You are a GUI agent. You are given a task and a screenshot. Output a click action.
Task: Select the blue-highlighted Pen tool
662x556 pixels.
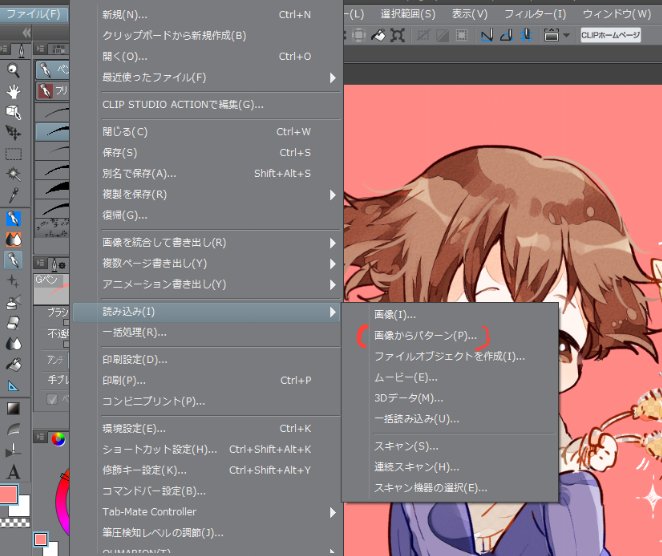(x=14, y=219)
